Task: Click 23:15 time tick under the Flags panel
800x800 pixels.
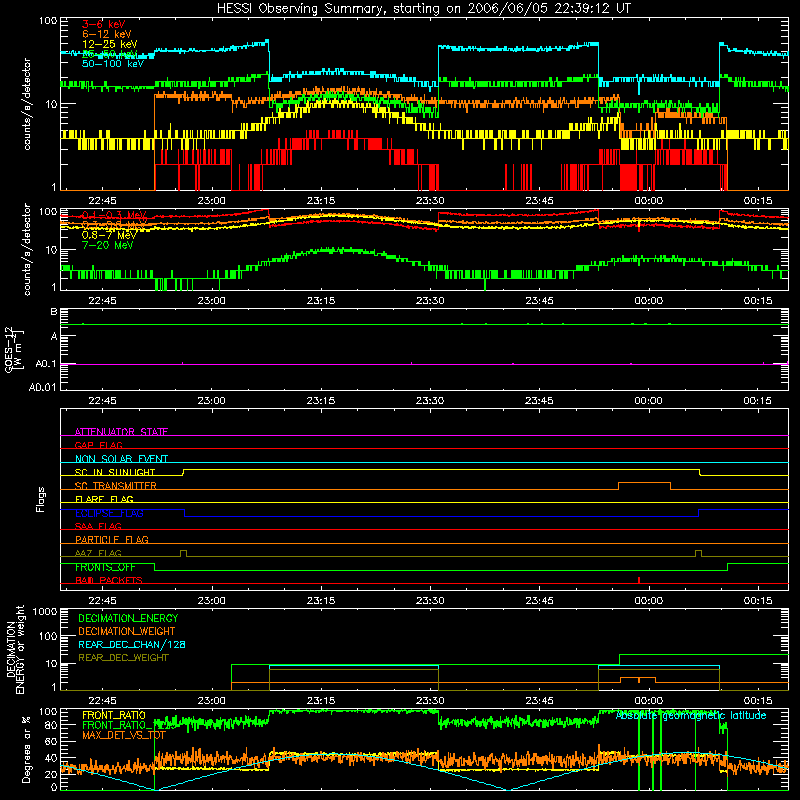Action: click(x=321, y=600)
